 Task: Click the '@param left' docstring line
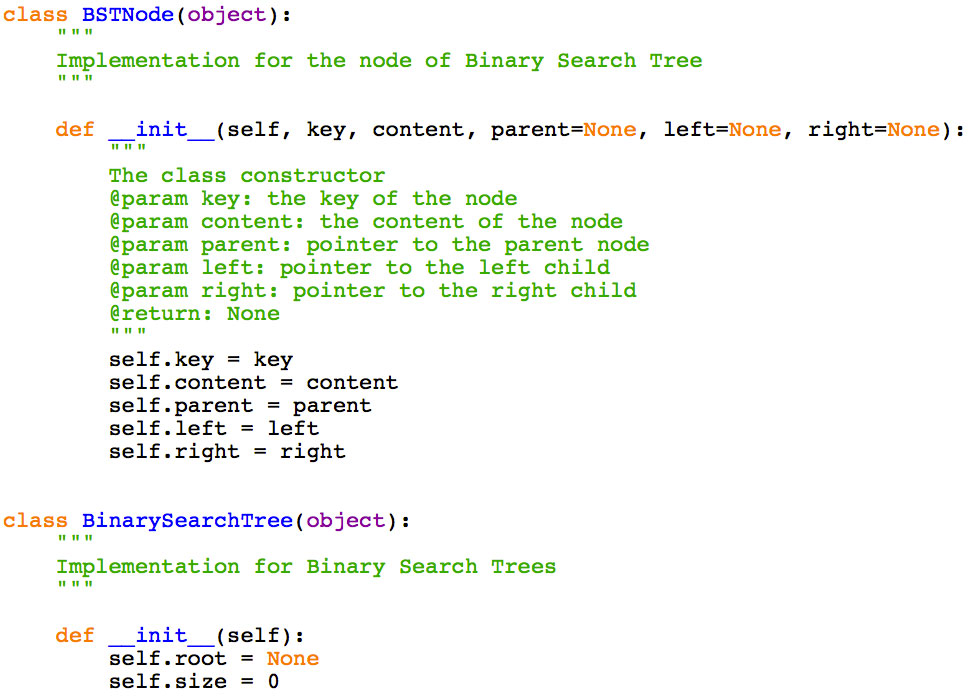(x=359, y=268)
